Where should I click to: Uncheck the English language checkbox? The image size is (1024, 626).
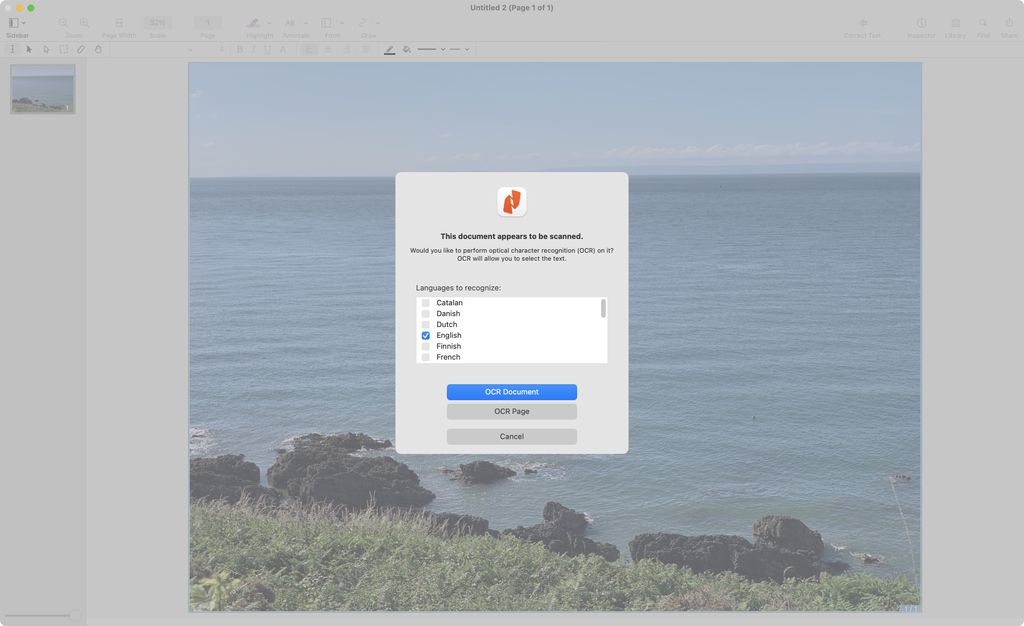tap(425, 335)
